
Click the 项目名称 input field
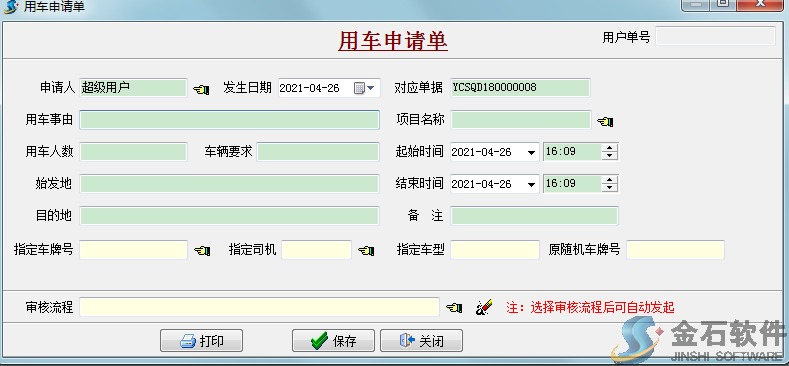point(521,120)
